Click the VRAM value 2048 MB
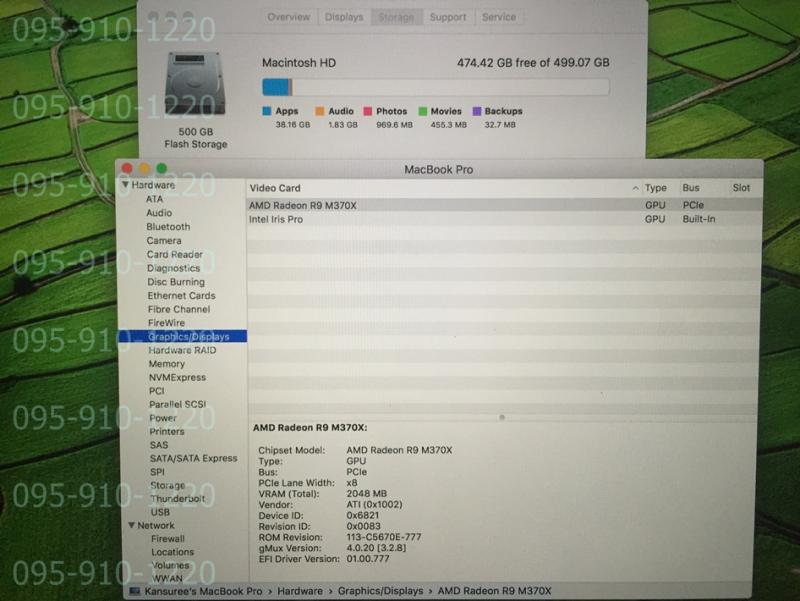This screenshot has height=601, width=800. (x=366, y=493)
